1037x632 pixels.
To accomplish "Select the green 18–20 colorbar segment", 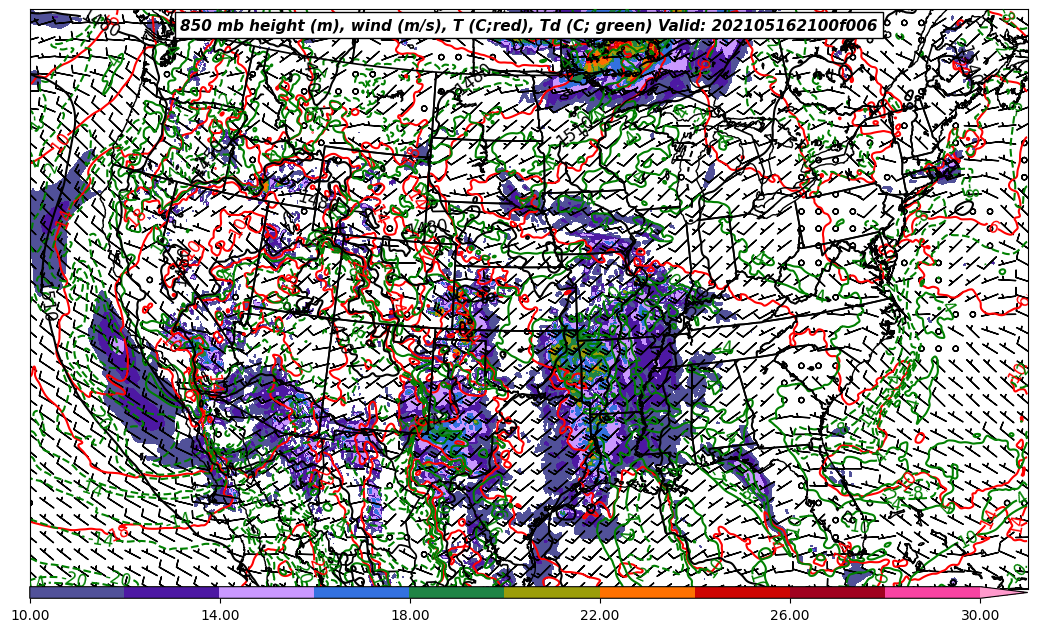I will tap(457, 592).
